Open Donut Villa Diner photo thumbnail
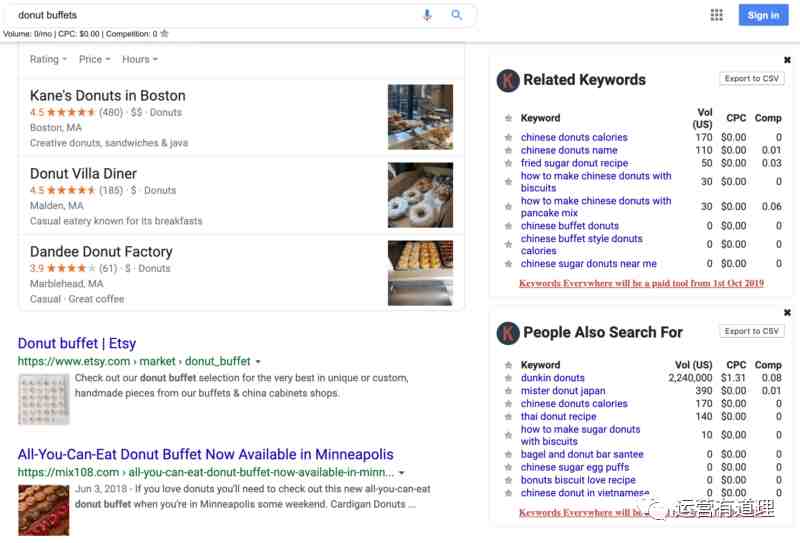The width and height of the screenshot is (800, 543). pyautogui.click(x=420, y=195)
